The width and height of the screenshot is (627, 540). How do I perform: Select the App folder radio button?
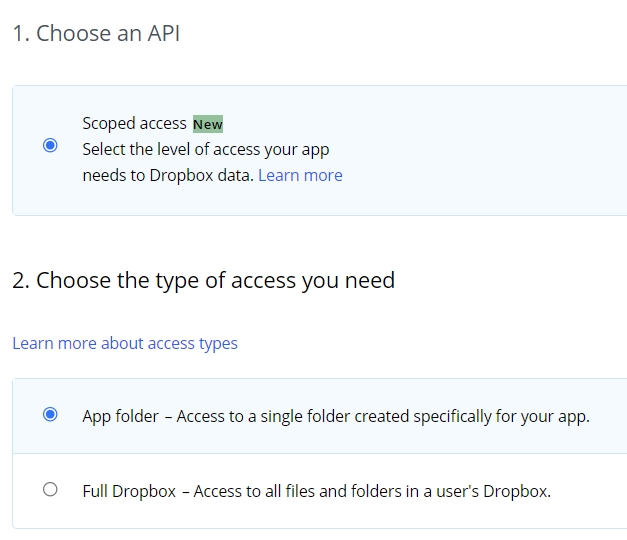(51, 415)
